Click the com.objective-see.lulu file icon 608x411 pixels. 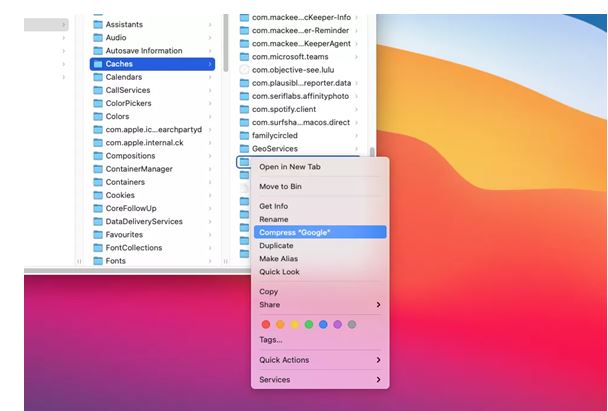click(244, 70)
